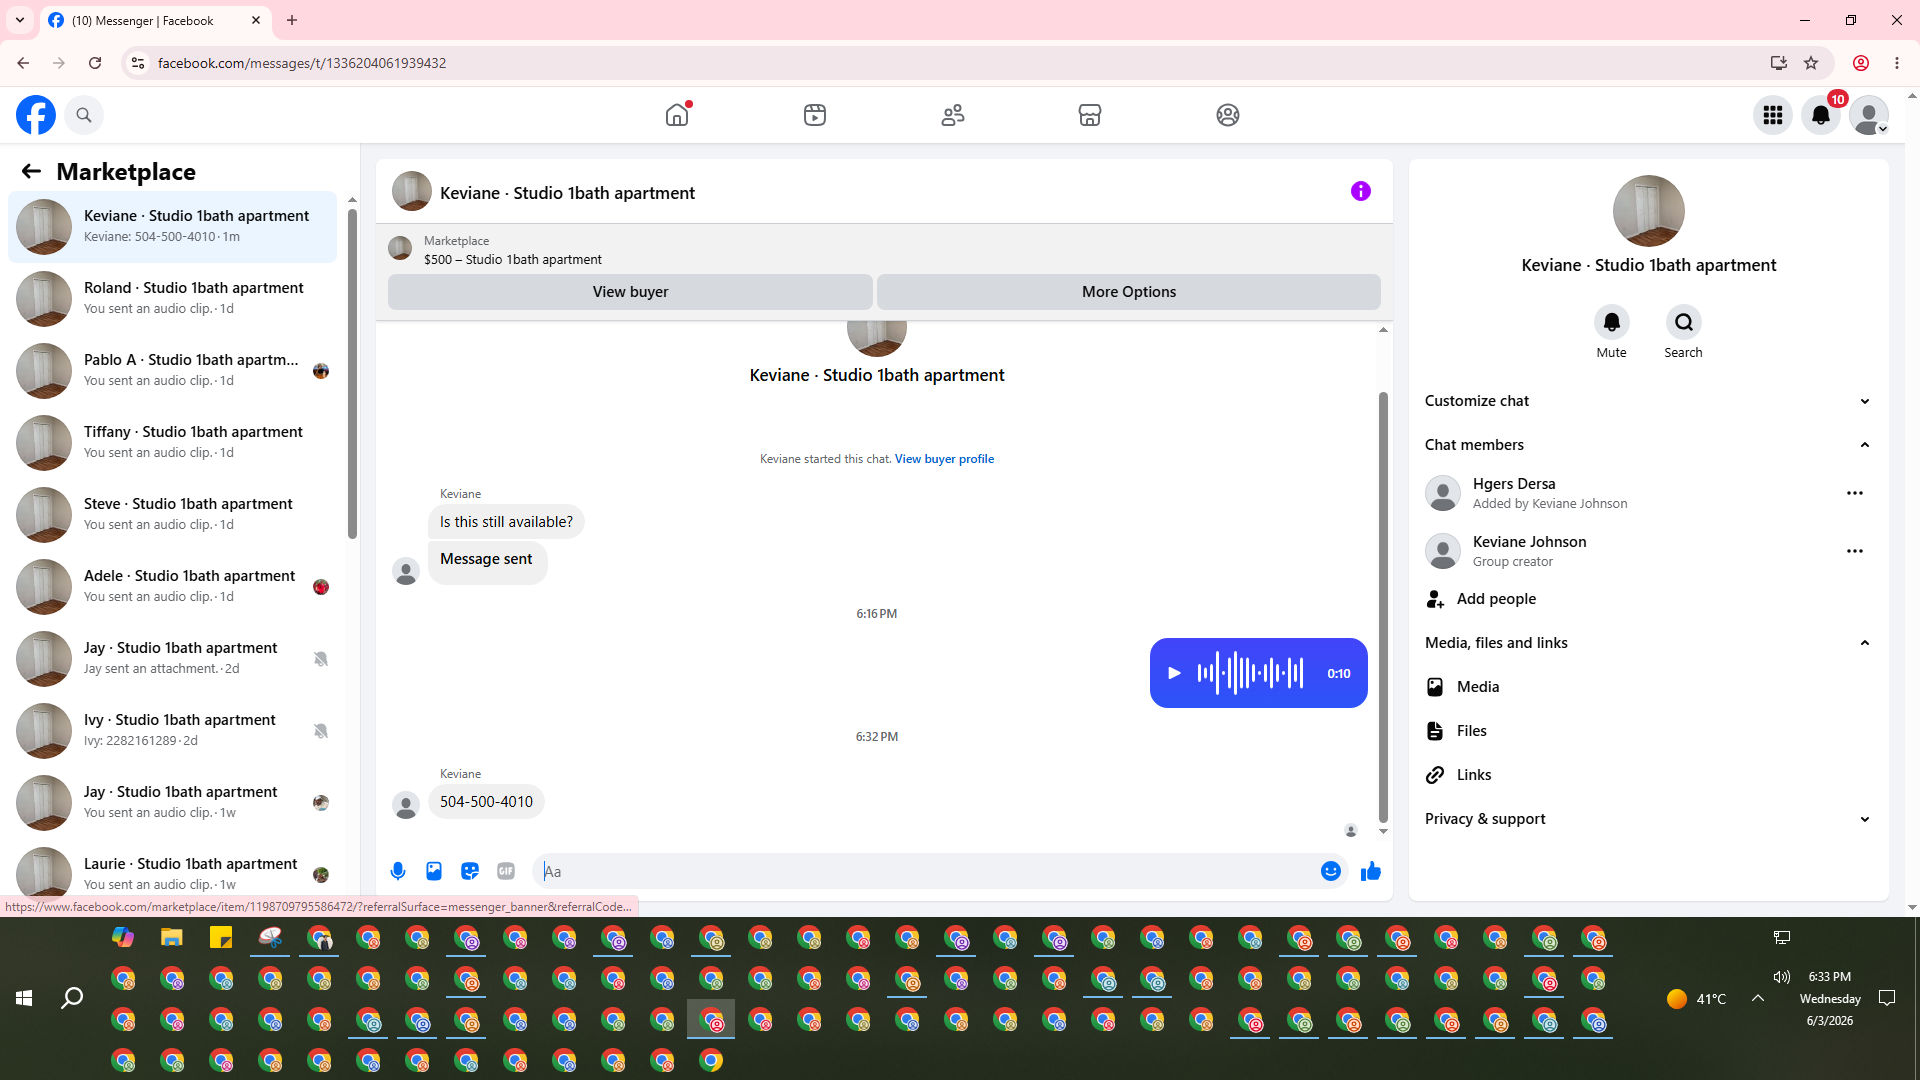Image resolution: width=1920 pixels, height=1080 pixels.
Task: Follow the View buyer profile link
Action: pyautogui.click(x=944, y=459)
